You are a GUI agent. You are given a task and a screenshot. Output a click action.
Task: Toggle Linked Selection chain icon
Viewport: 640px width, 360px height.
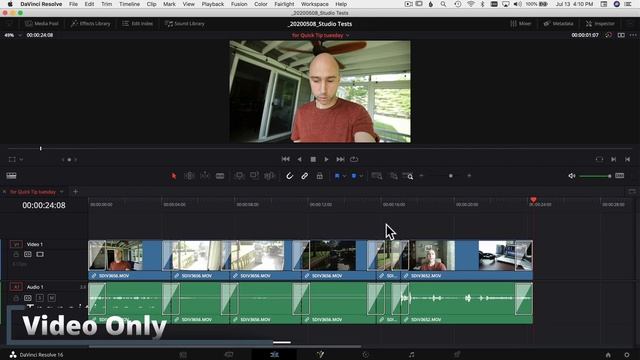[304, 176]
